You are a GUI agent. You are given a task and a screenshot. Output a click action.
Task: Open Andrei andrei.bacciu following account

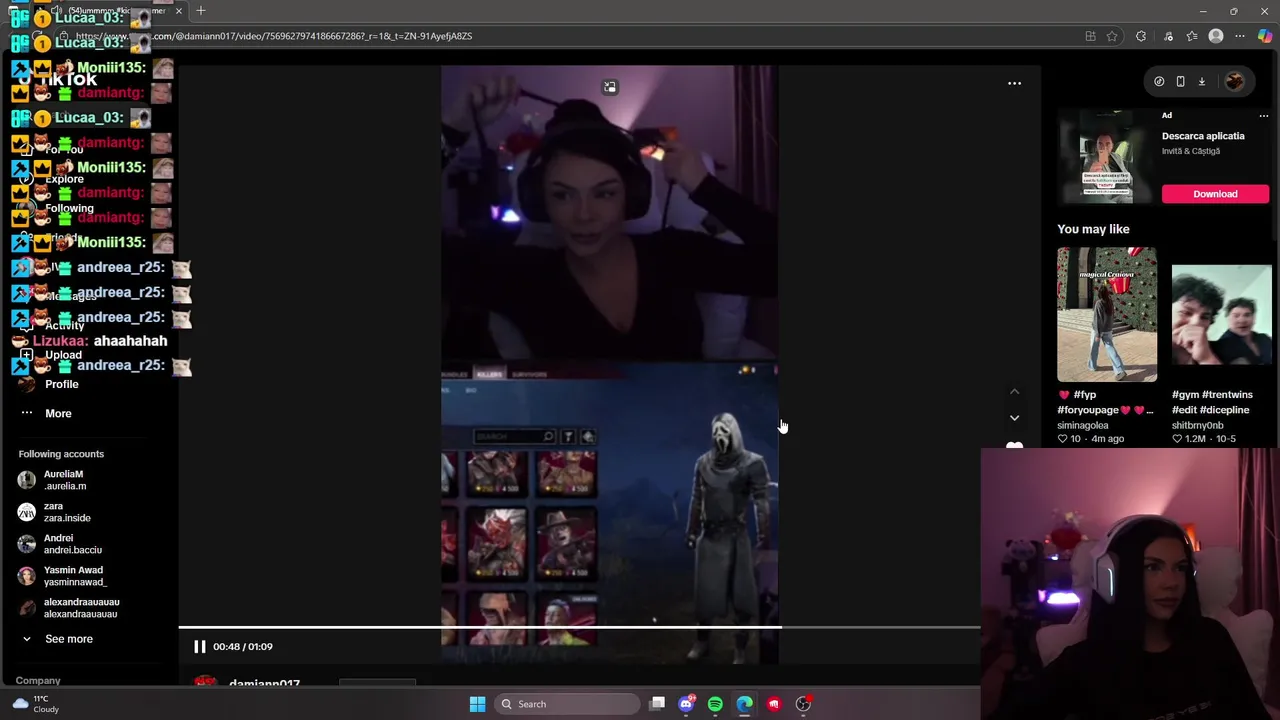click(72, 544)
